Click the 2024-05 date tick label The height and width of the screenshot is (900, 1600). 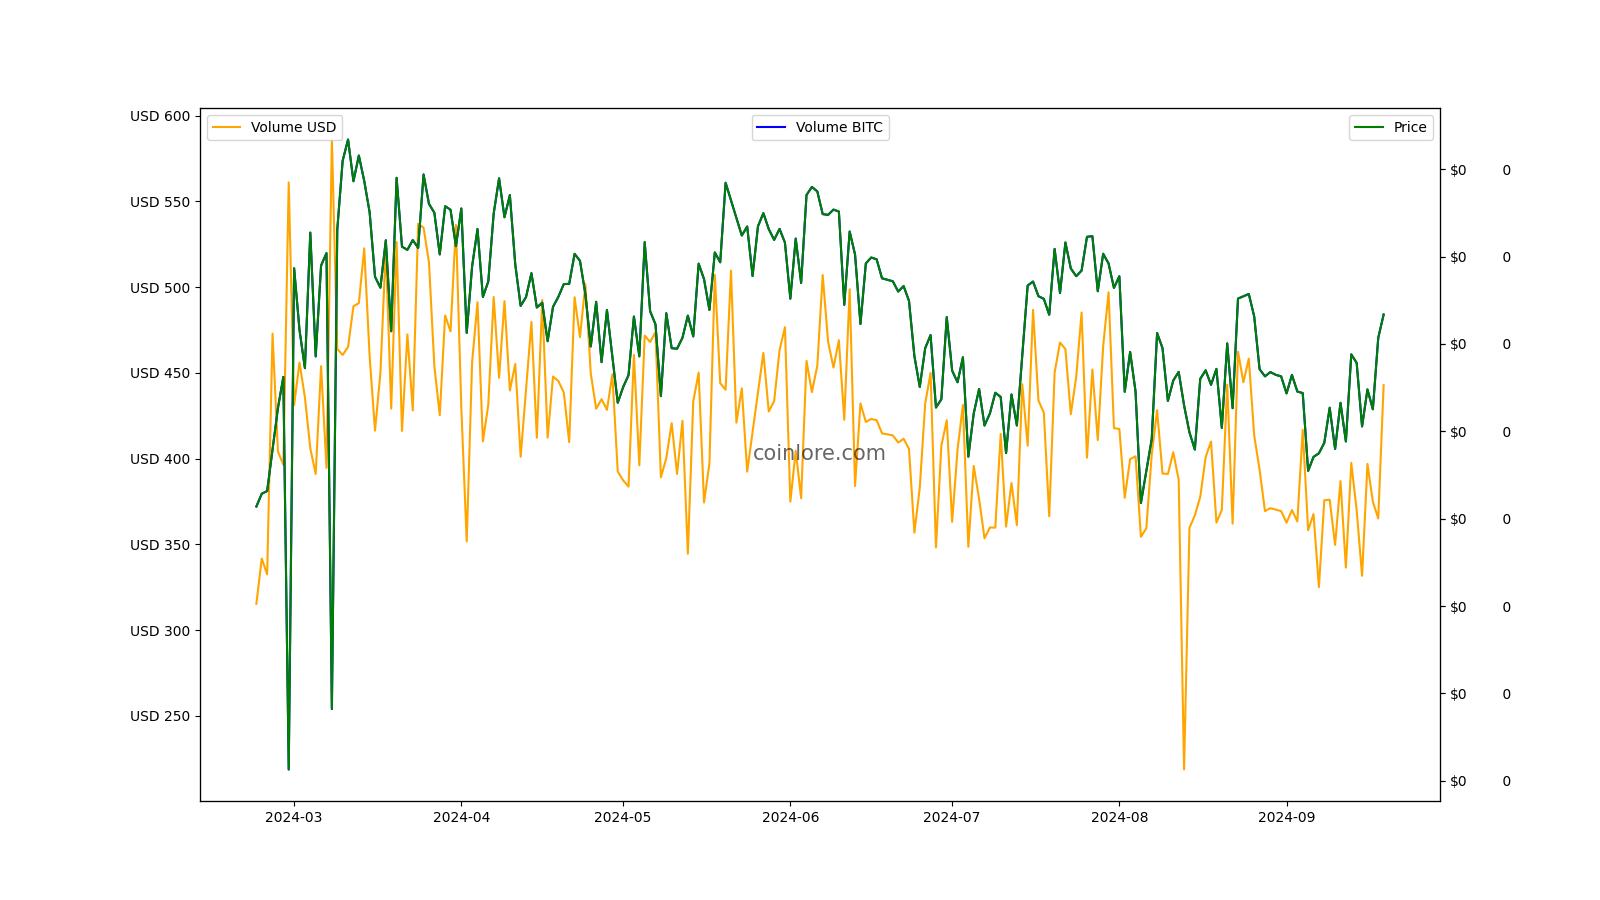coord(623,817)
